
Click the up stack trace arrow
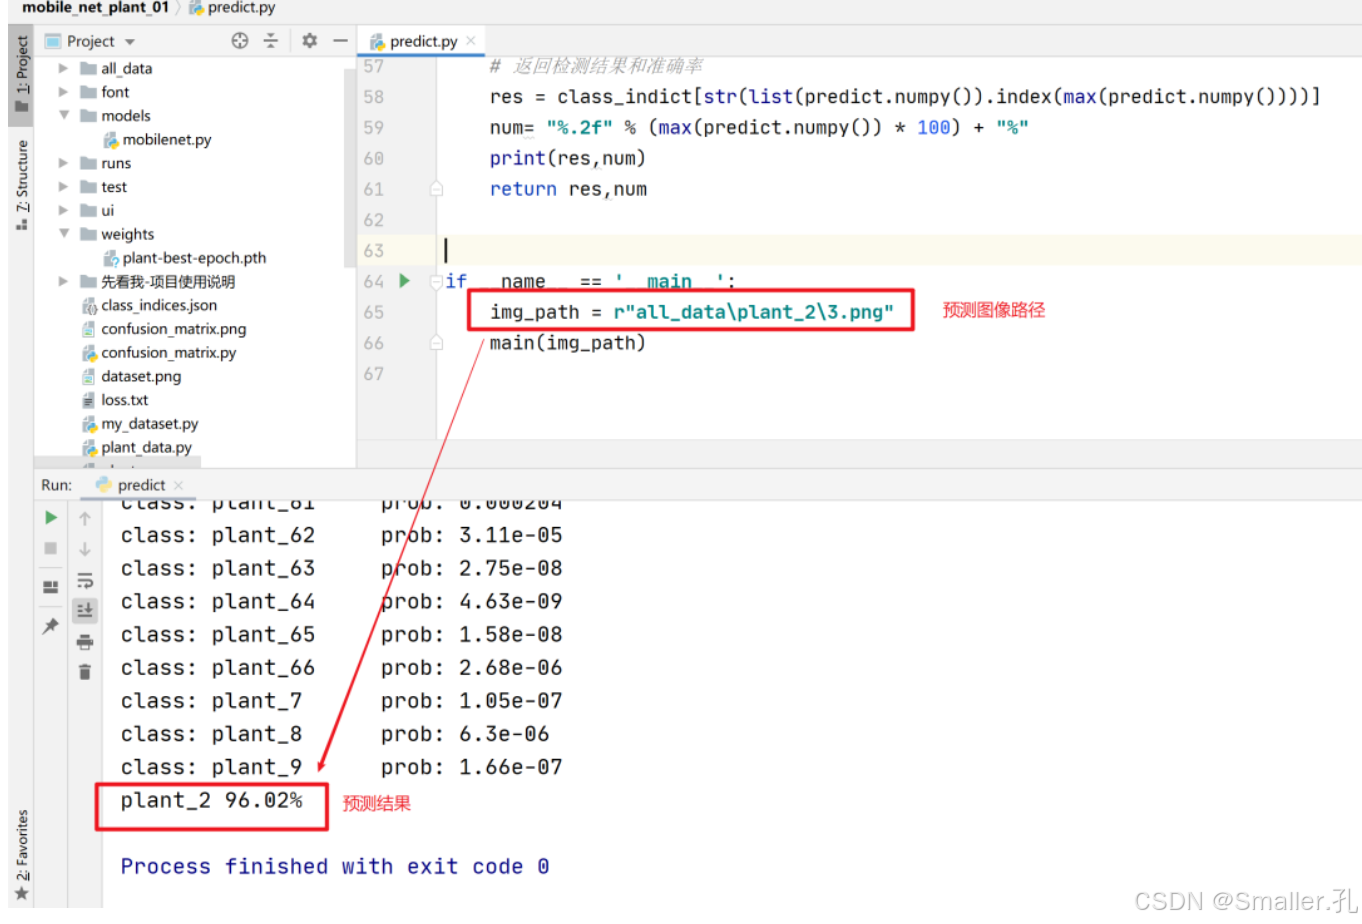[x=85, y=518]
